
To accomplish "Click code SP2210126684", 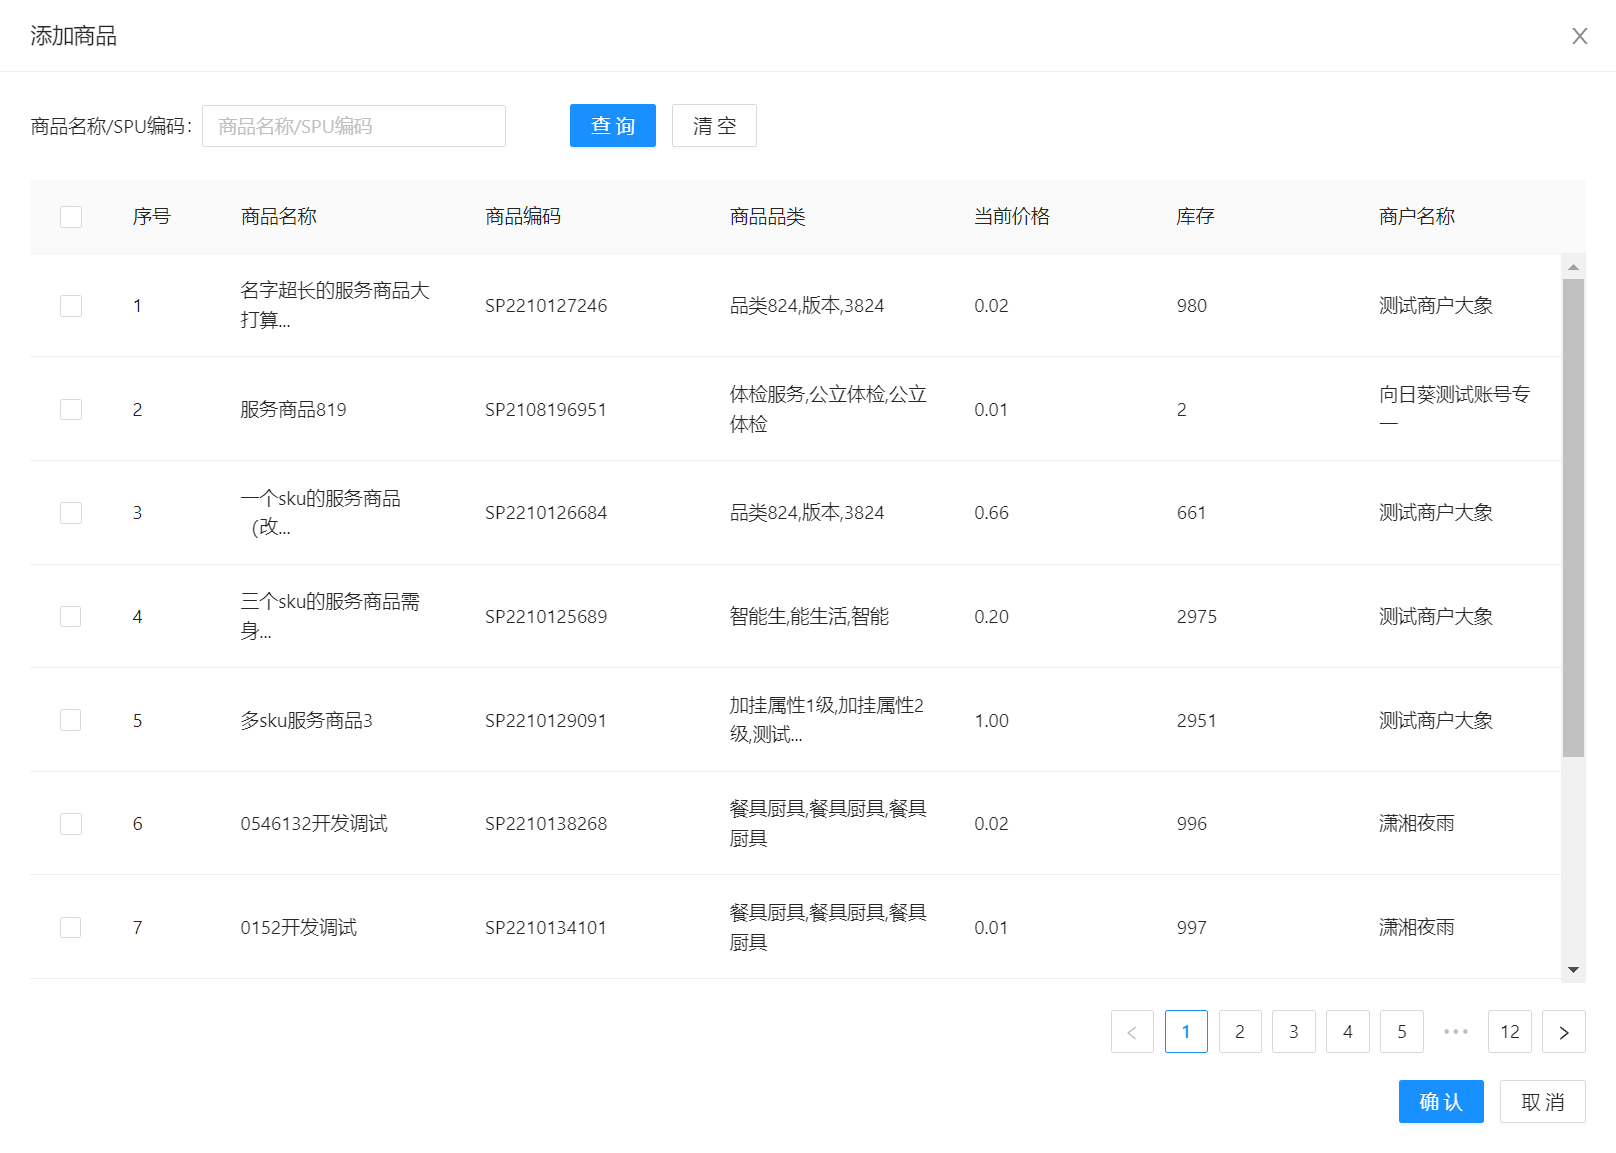I will click(x=546, y=513).
